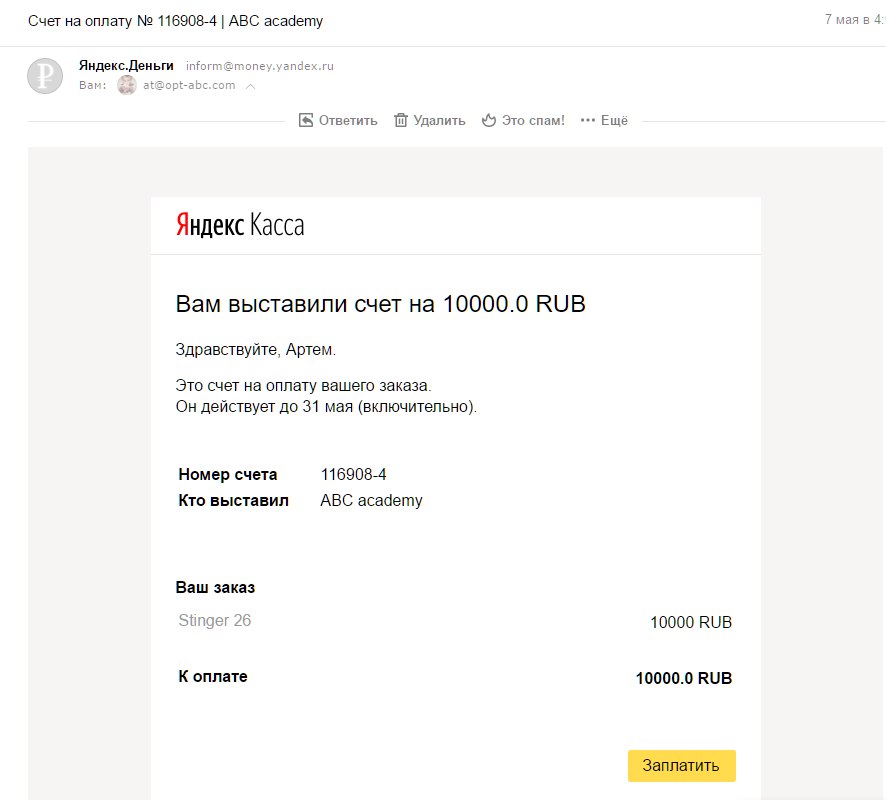Click order item Stinger 26
The height and width of the screenshot is (800, 886).
tap(215, 620)
